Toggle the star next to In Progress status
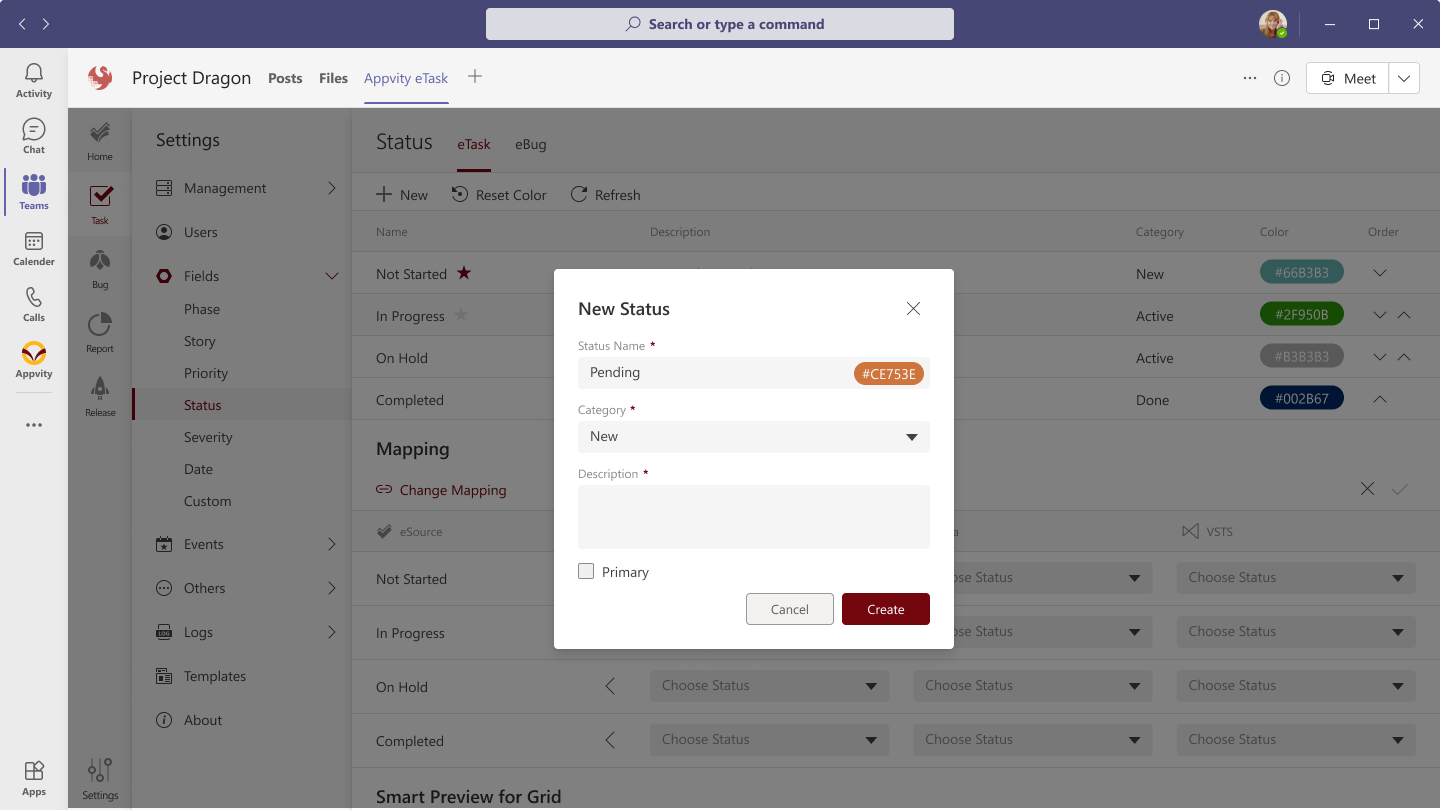The width and height of the screenshot is (1440, 810). coord(460,315)
